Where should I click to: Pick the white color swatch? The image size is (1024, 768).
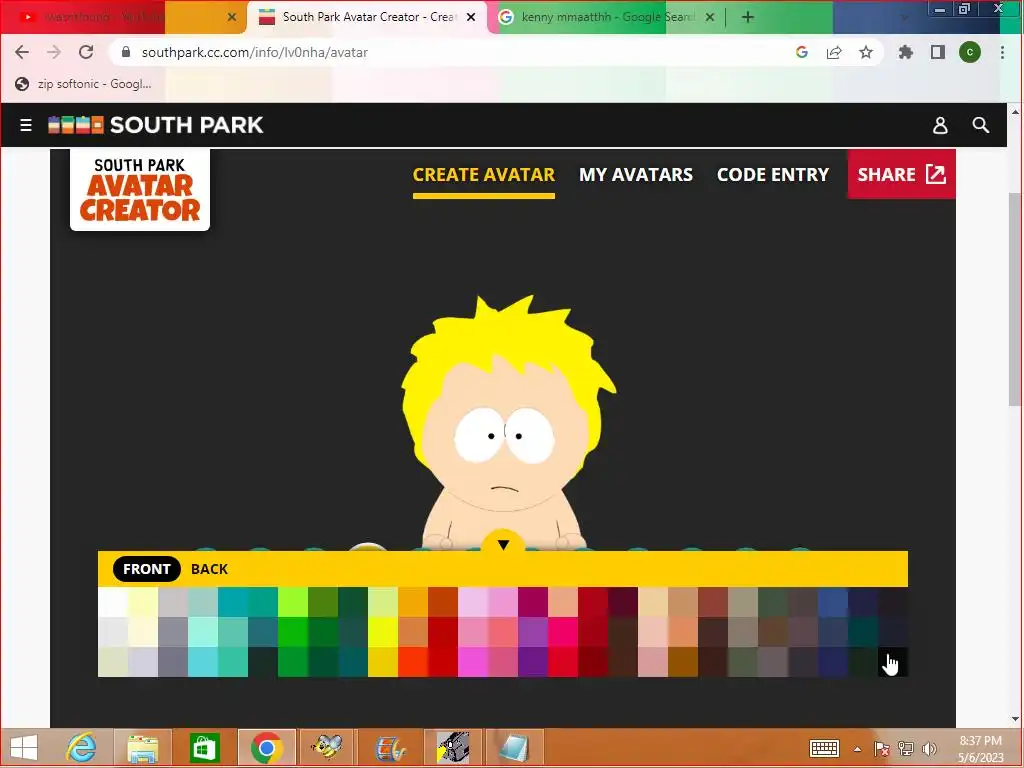(x=113, y=602)
